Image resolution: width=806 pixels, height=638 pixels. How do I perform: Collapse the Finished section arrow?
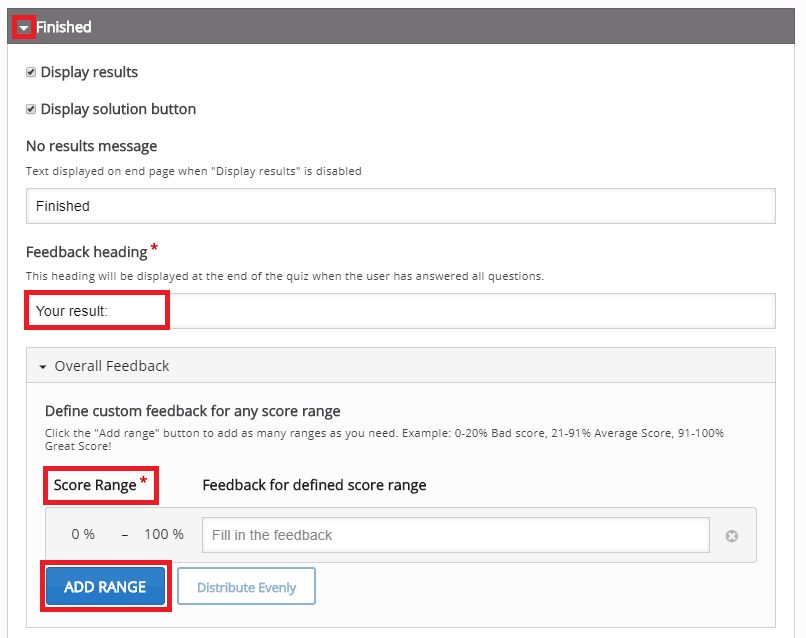(24, 28)
